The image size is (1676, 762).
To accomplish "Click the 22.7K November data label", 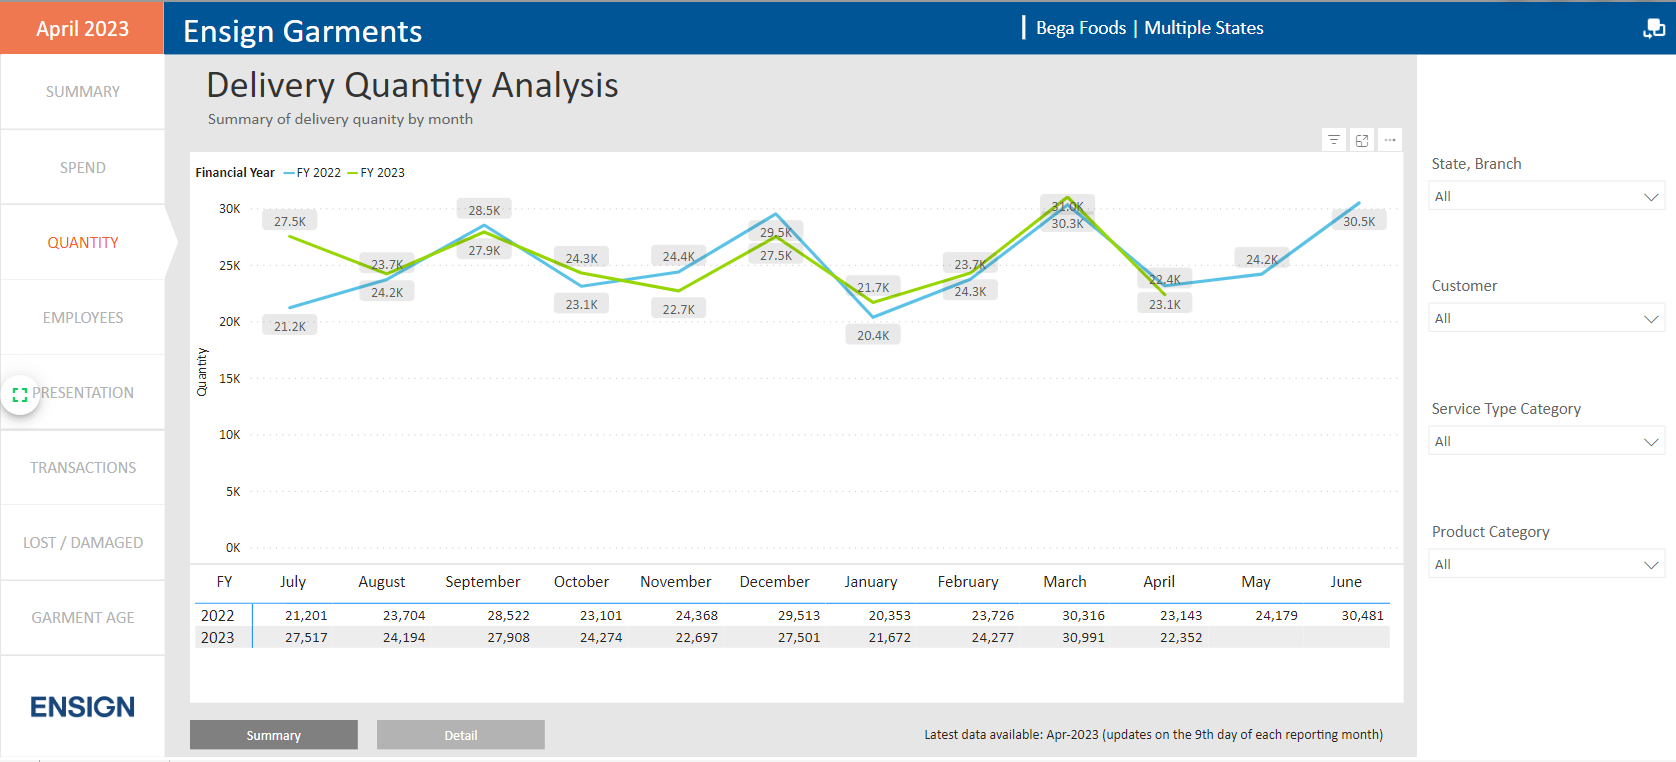I will click(679, 309).
